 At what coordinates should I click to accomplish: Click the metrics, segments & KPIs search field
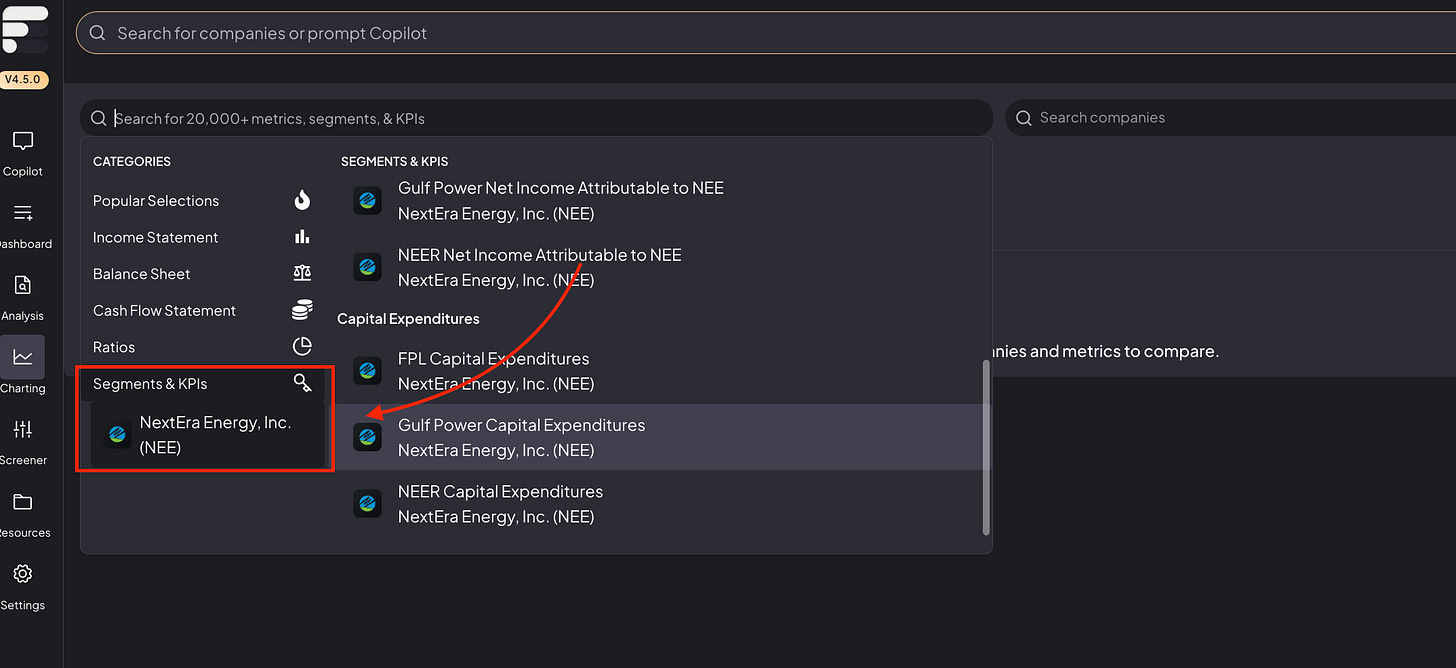(536, 118)
